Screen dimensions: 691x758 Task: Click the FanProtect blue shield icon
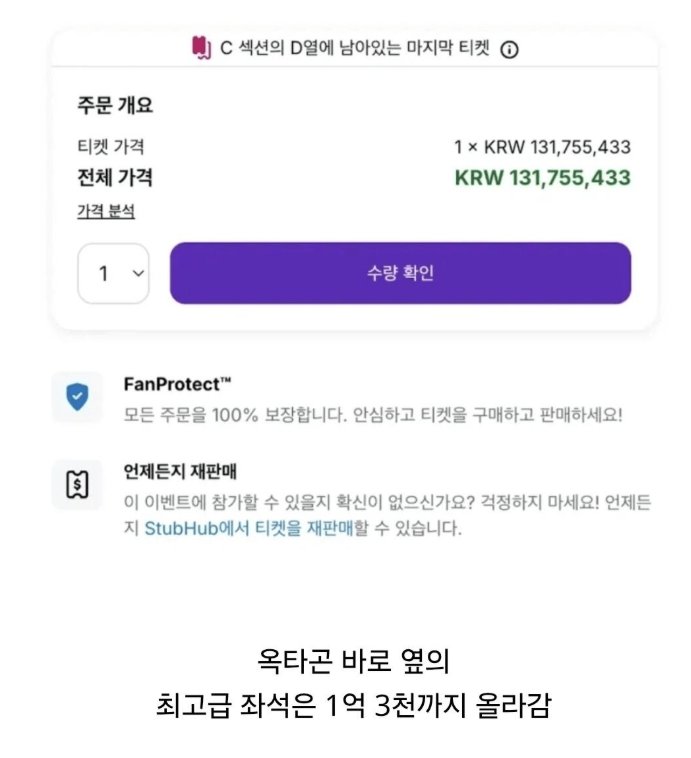[x=77, y=397]
